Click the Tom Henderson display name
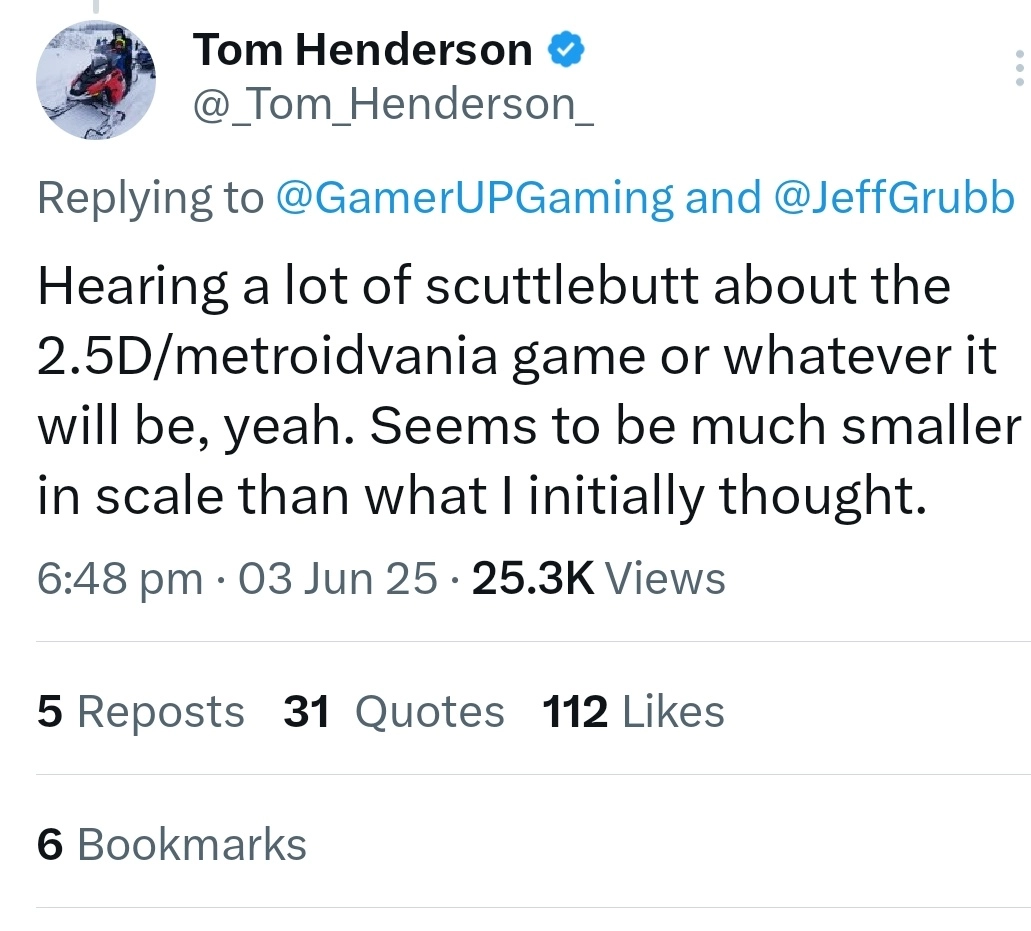The image size is (1031, 931). [362, 50]
